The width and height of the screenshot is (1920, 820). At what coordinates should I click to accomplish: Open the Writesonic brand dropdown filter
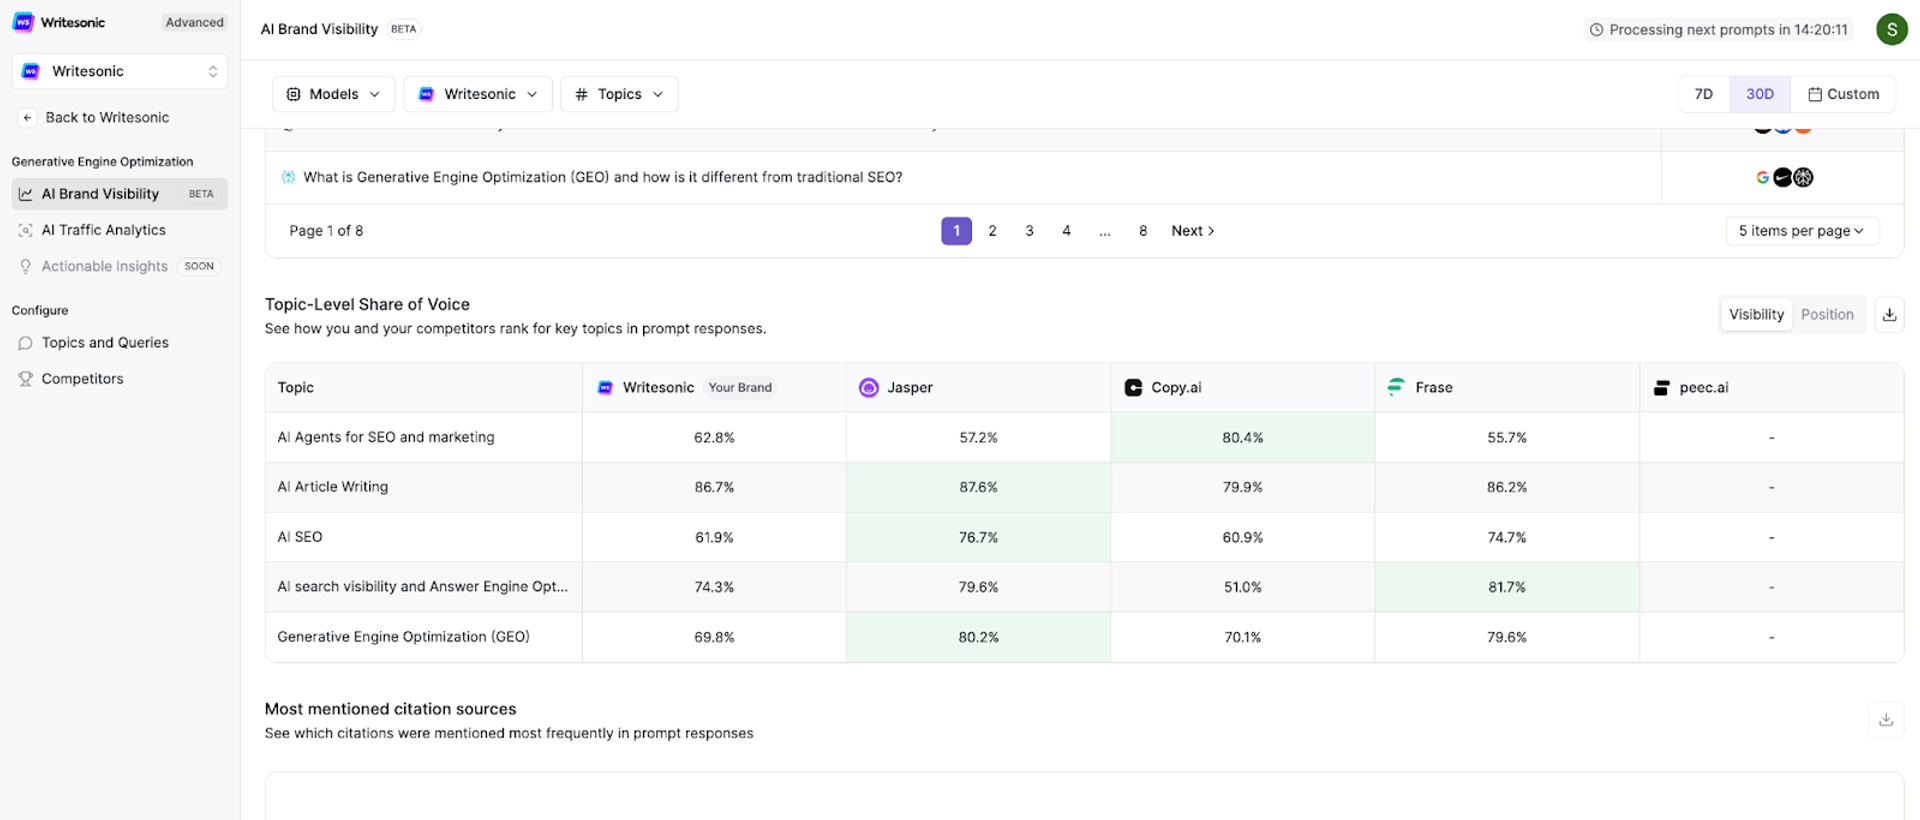pos(478,94)
